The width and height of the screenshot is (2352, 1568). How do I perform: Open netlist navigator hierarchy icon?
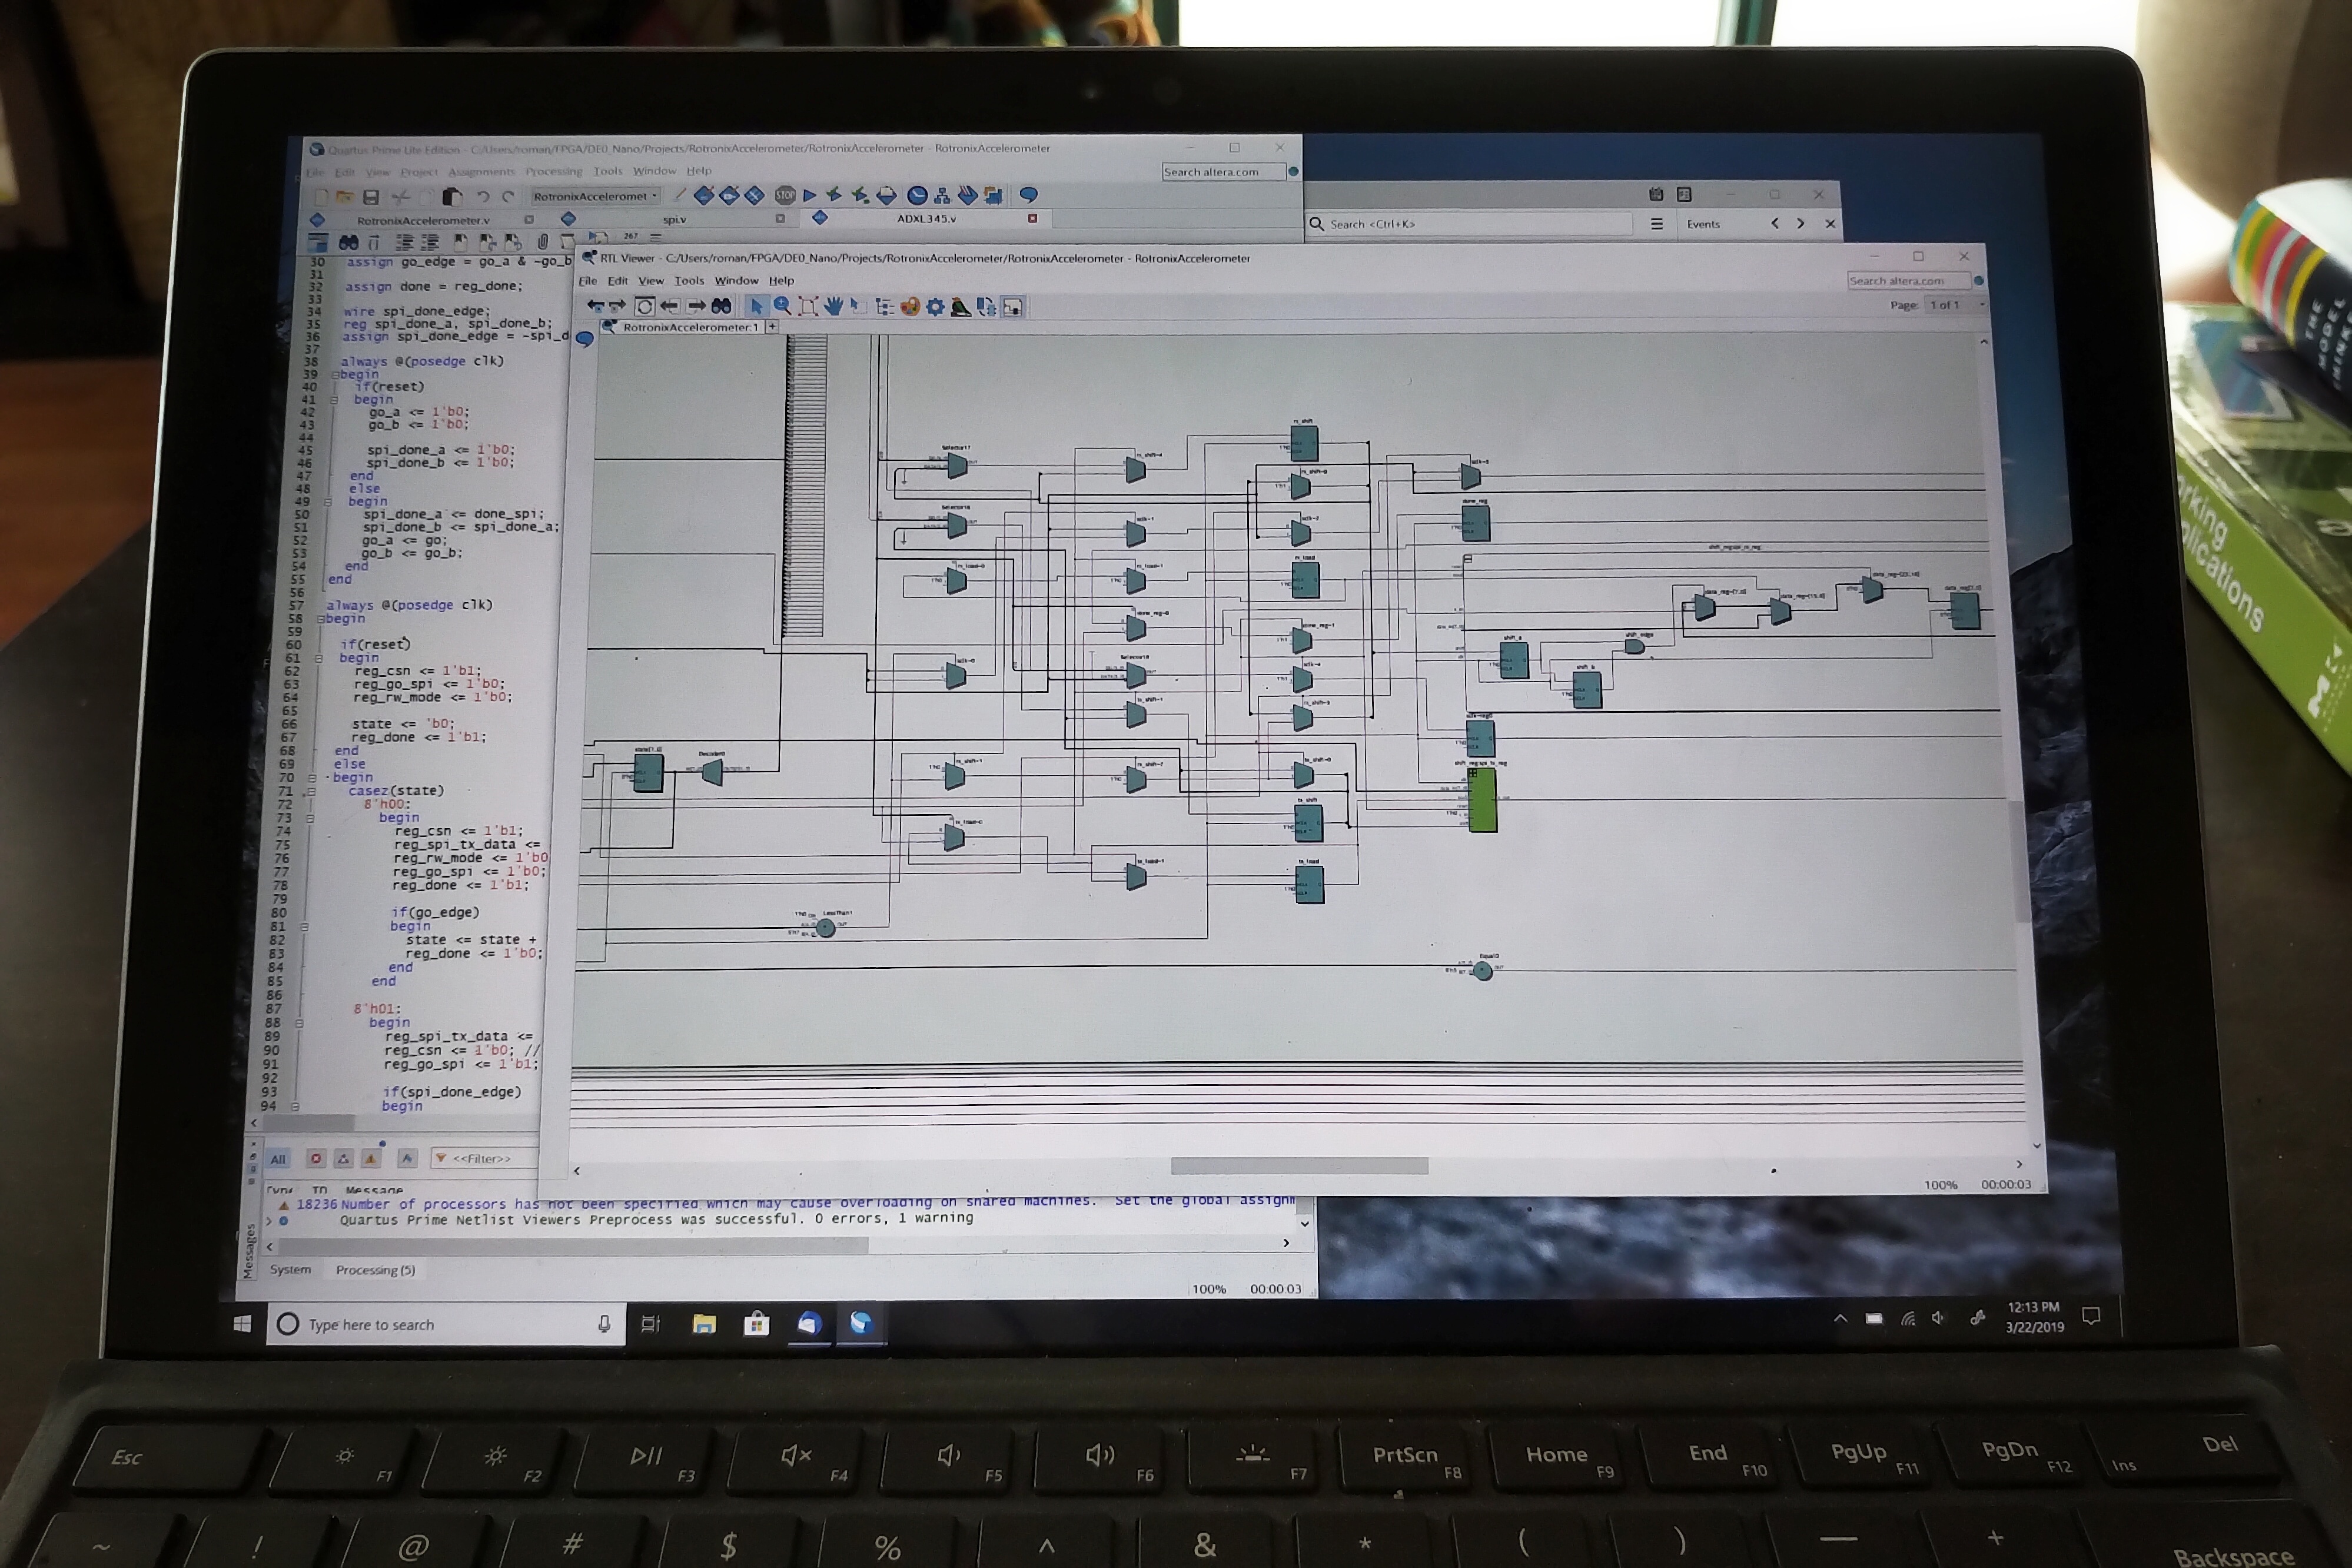click(884, 307)
